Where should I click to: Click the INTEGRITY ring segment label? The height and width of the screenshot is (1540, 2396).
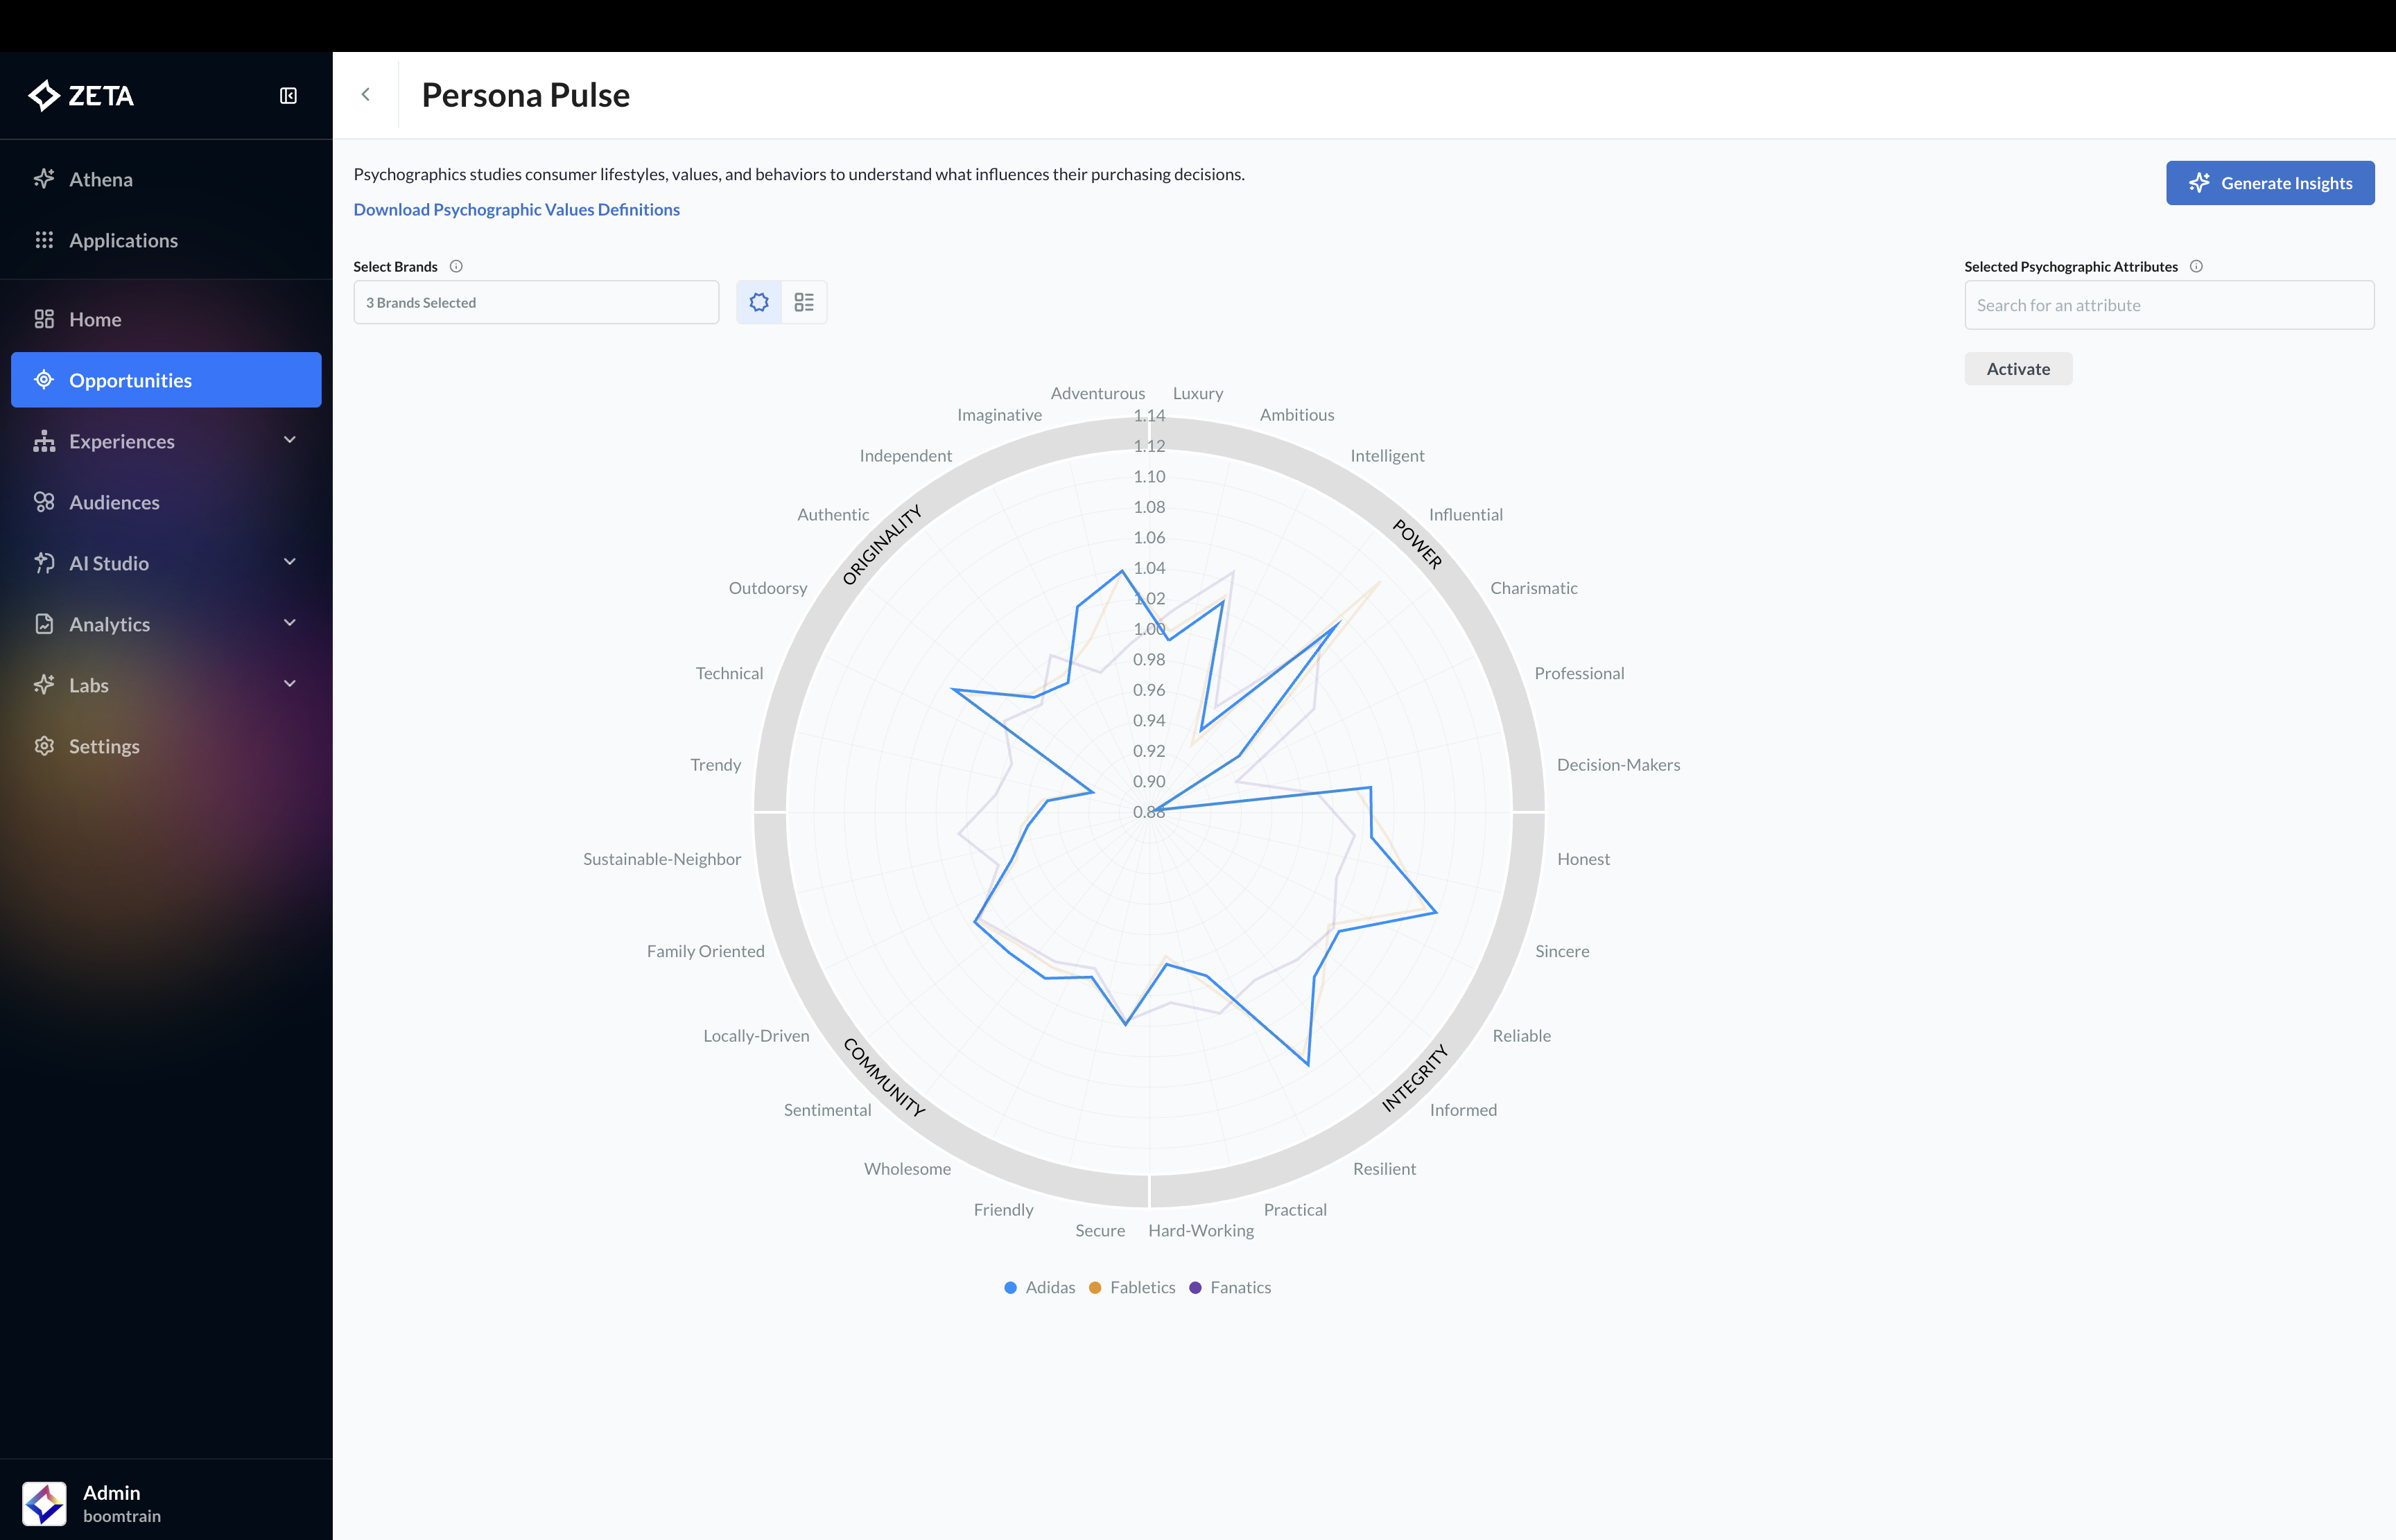click(1415, 1078)
